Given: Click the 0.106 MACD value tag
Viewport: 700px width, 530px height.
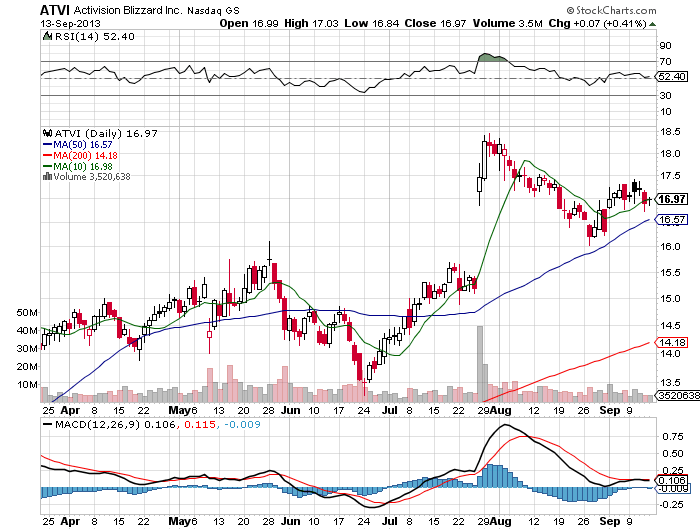Looking at the screenshot, I should [x=672, y=480].
